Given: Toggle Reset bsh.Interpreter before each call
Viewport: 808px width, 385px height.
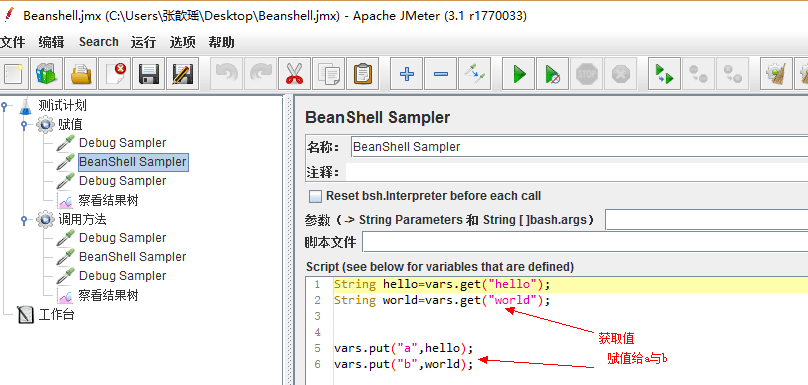Looking at the screenshot, I should (x=315, y=196).
